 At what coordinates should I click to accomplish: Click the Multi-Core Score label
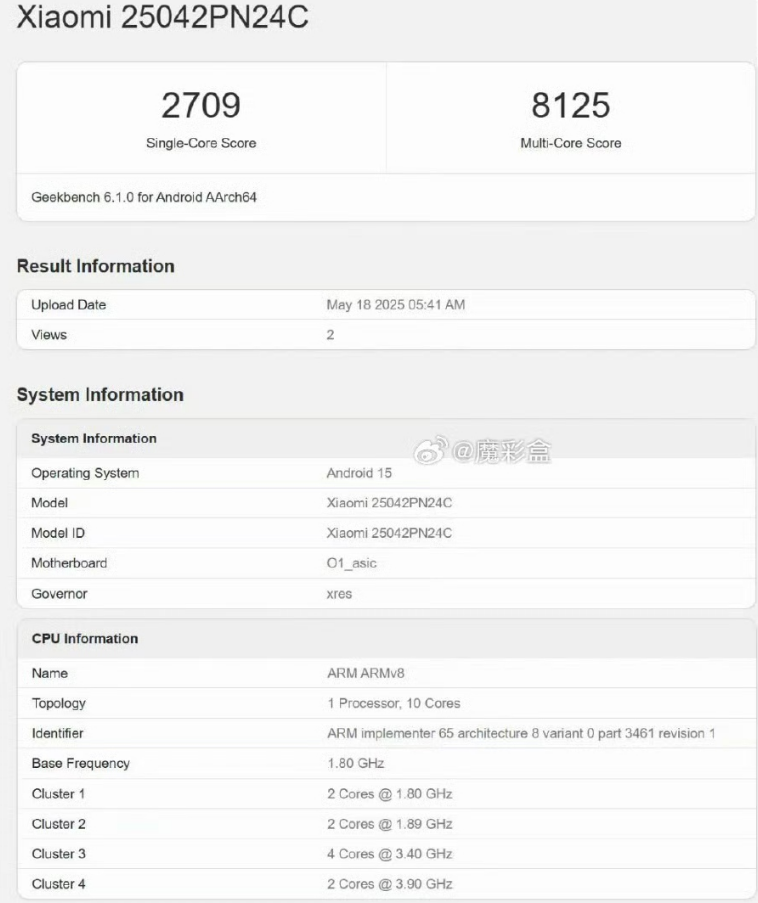(571, 143)
